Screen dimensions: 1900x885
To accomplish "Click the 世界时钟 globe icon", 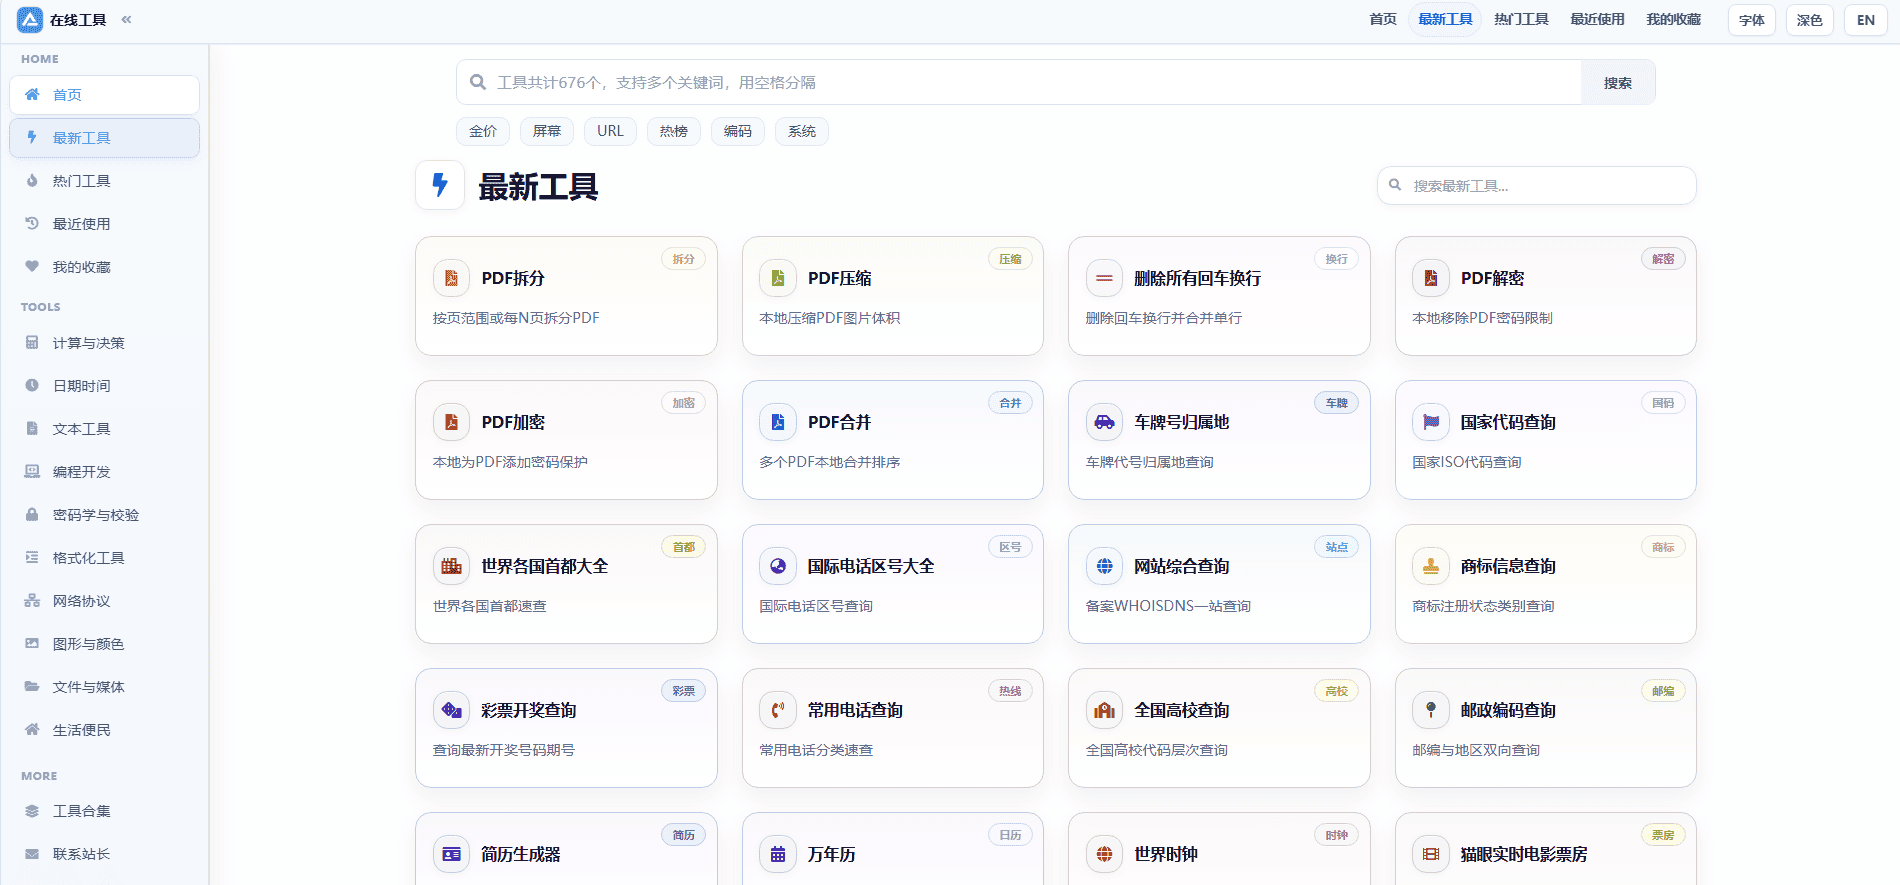I will pyautogui.click(x=1104, y=854).
